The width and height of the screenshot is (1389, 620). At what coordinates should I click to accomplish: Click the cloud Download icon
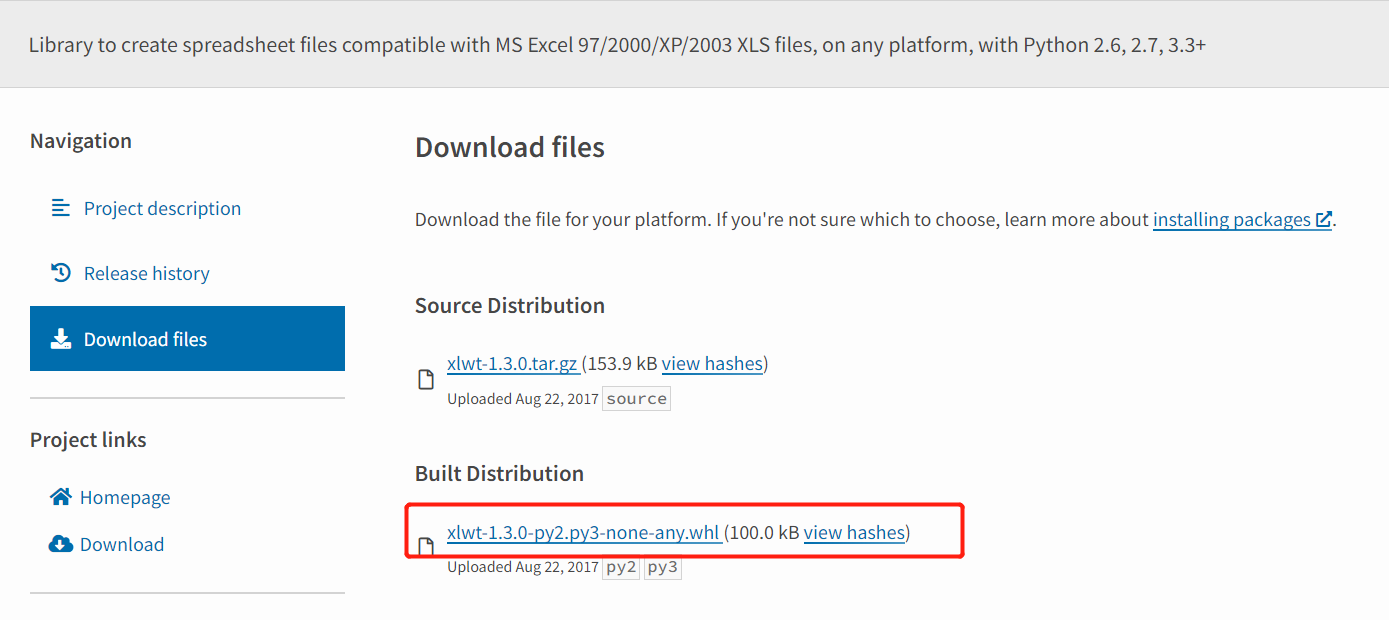[61, 544]
